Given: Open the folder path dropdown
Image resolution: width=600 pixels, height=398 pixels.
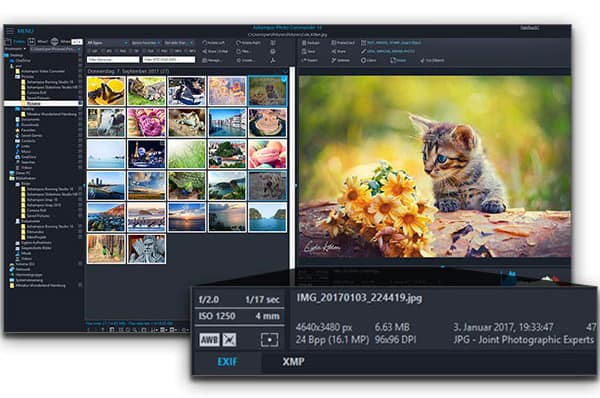Looking at the screenshot, I should click(x=55, y=49).
